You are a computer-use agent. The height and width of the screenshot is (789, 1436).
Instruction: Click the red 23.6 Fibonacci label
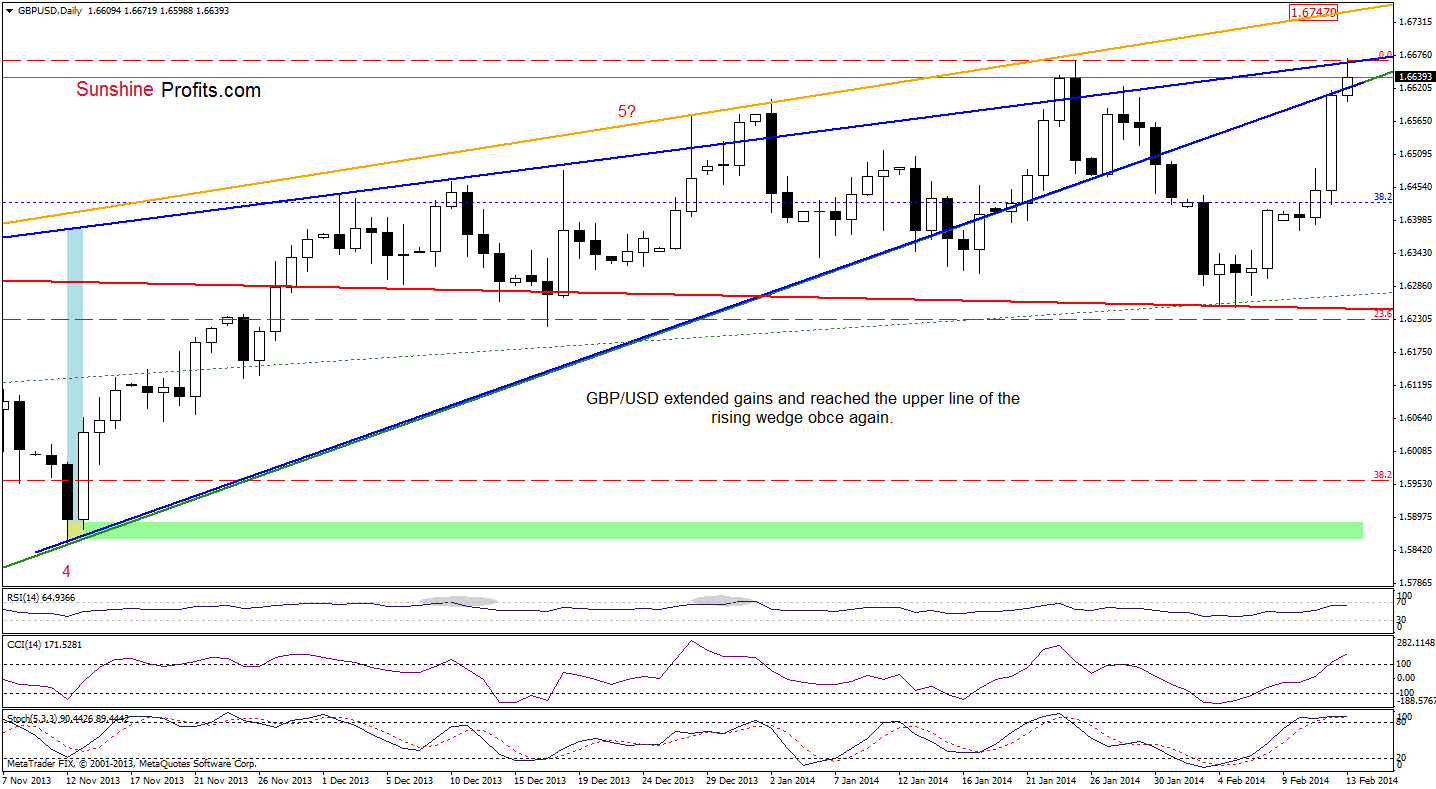1383,314
